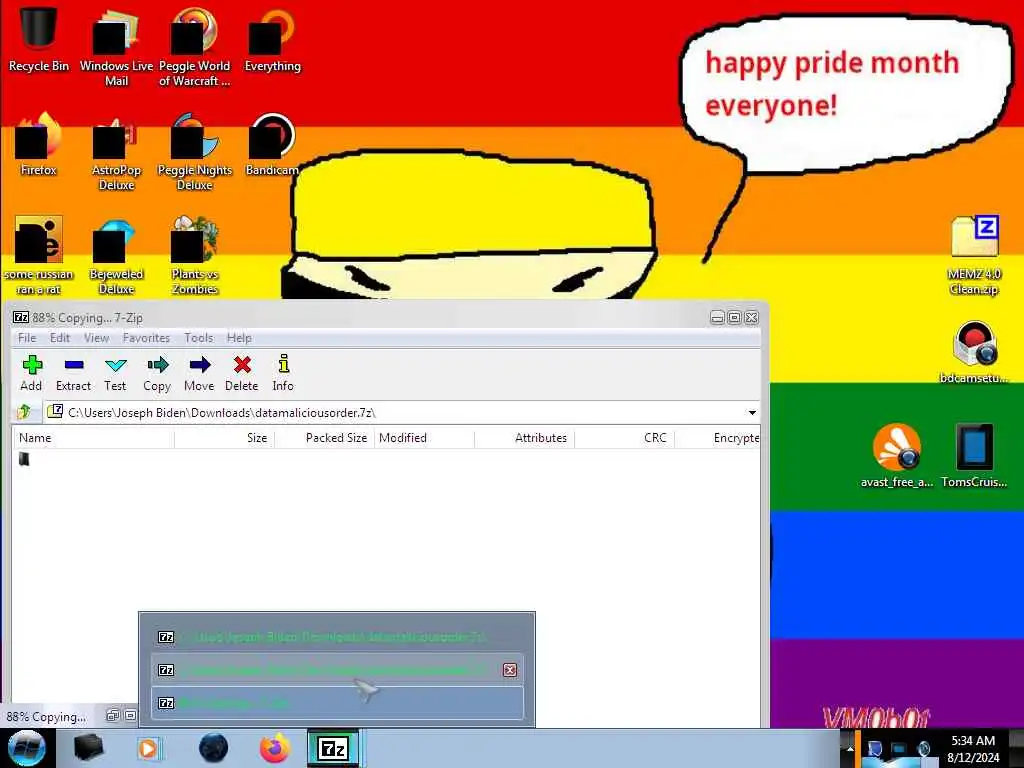
Task: Select the Firefox desktop shortcut
Action: point(39,144)
